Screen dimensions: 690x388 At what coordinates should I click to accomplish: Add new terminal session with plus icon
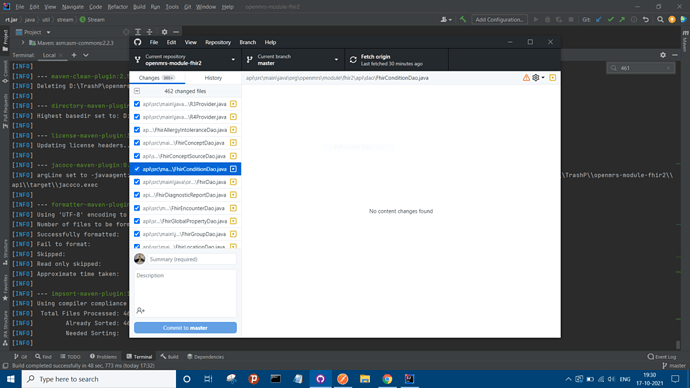[x=74, y=55]
